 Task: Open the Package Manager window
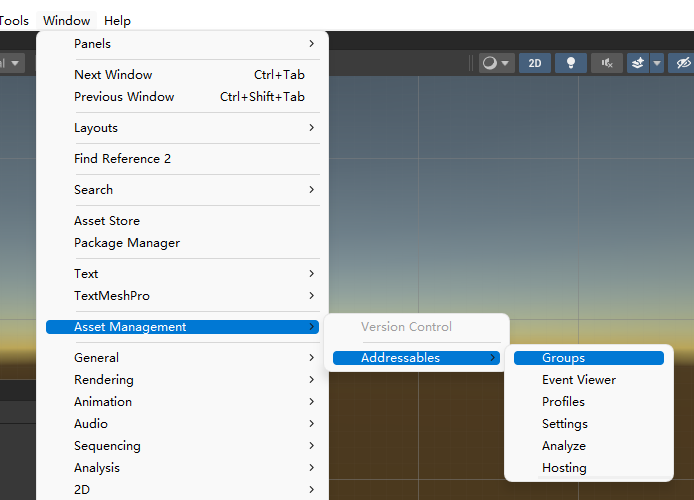coord(182,243)
